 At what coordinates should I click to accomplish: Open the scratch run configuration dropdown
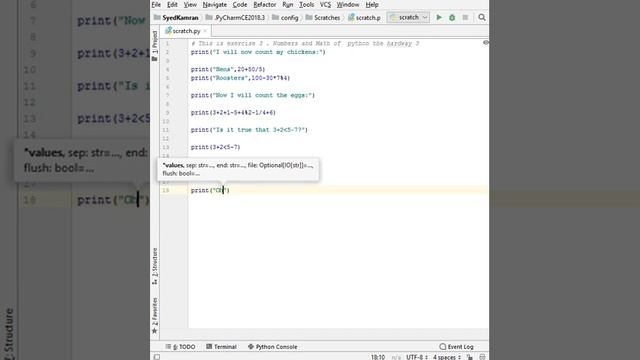[x=408, y=18]
